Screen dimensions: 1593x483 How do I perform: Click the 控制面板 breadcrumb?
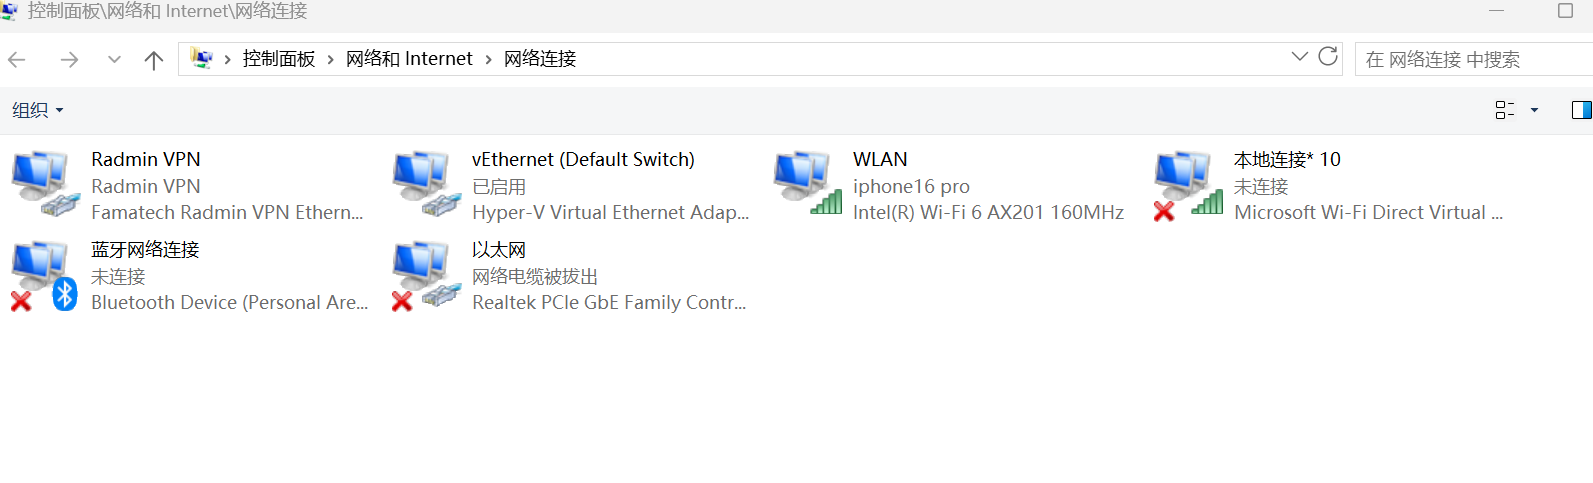tap(279, 59)
